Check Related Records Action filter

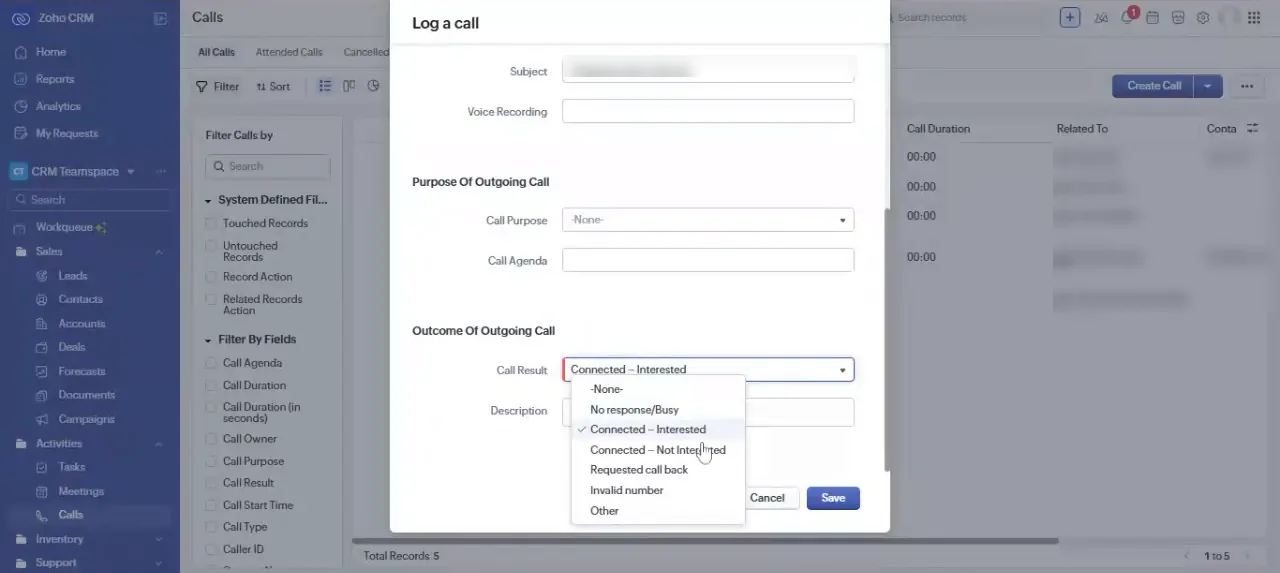(x=211, y=299)
